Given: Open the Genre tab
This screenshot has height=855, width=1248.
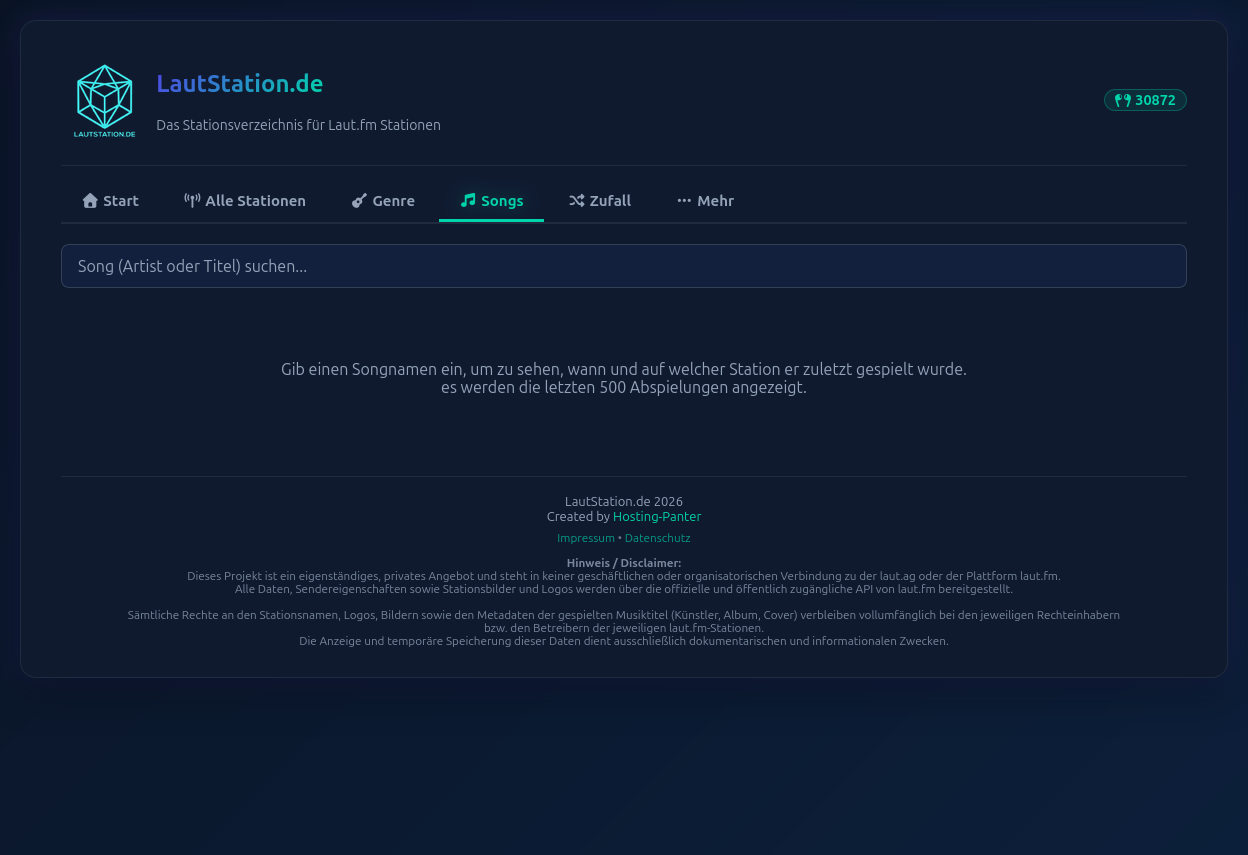Looking at the screenshot, I should [383, 201].
